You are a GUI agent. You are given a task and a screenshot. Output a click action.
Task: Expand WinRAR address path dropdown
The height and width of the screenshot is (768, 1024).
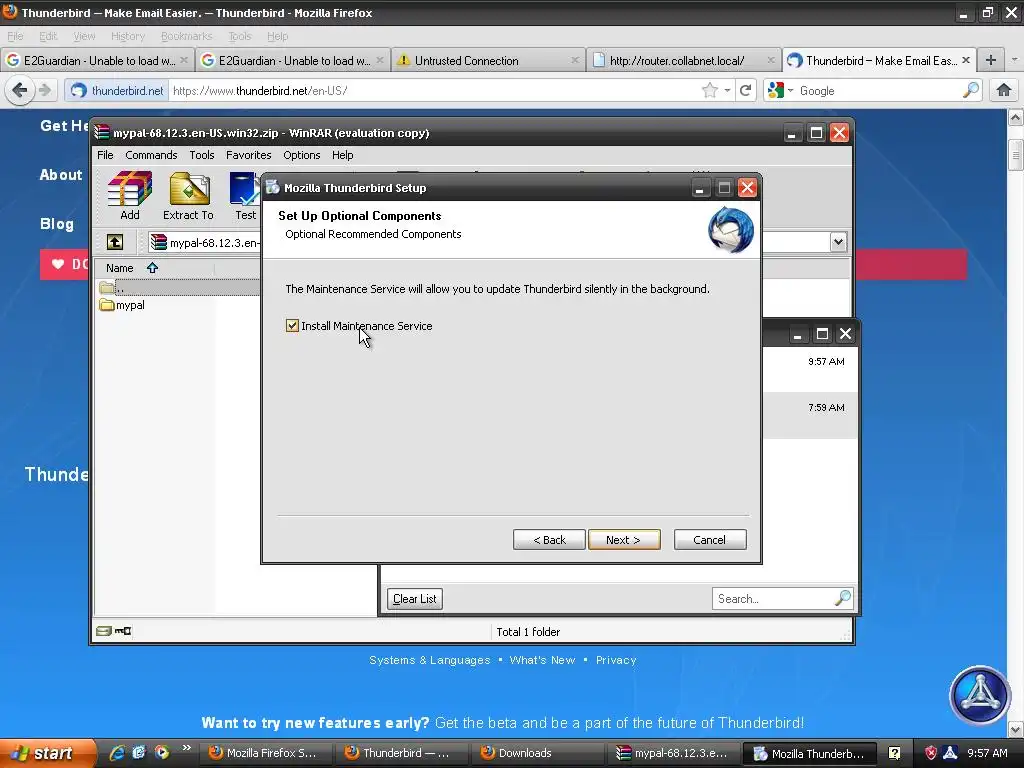pos(838,242)
